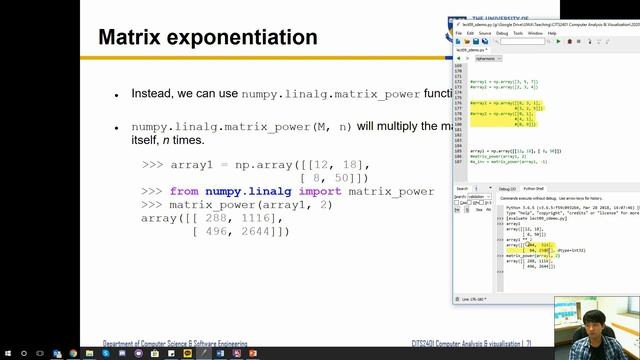Open Microsoft Store bag icon on taskbar
The image size is (640, 360).
click(x=155, y=353)
